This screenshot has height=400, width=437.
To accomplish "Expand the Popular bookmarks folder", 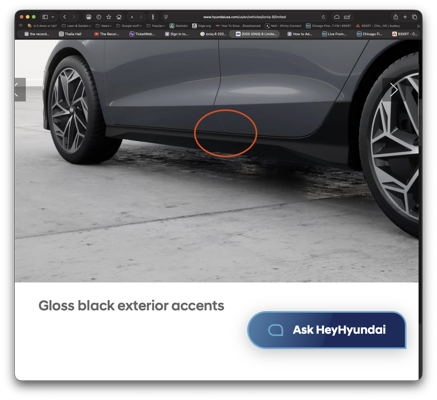I will click(156, 26).
